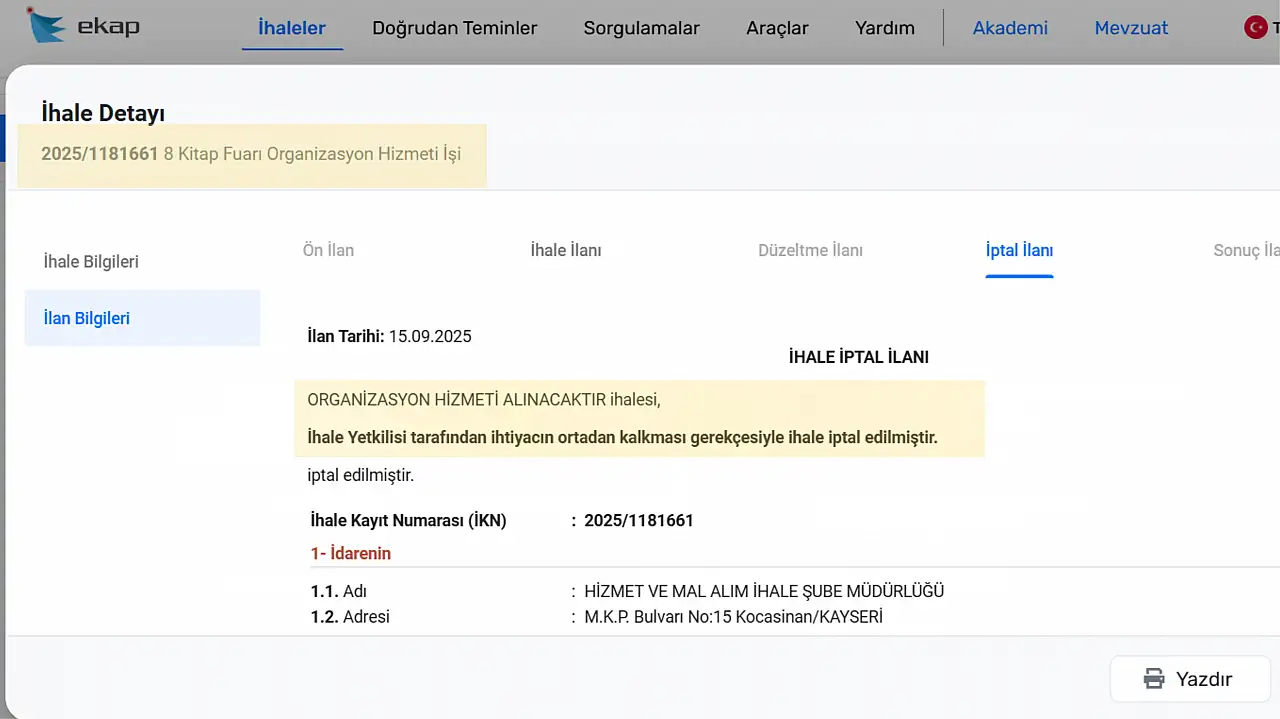Switch to the İhale İlanı tab
The width and height of the screenshot is (1280, 719).
coord(565,250)
